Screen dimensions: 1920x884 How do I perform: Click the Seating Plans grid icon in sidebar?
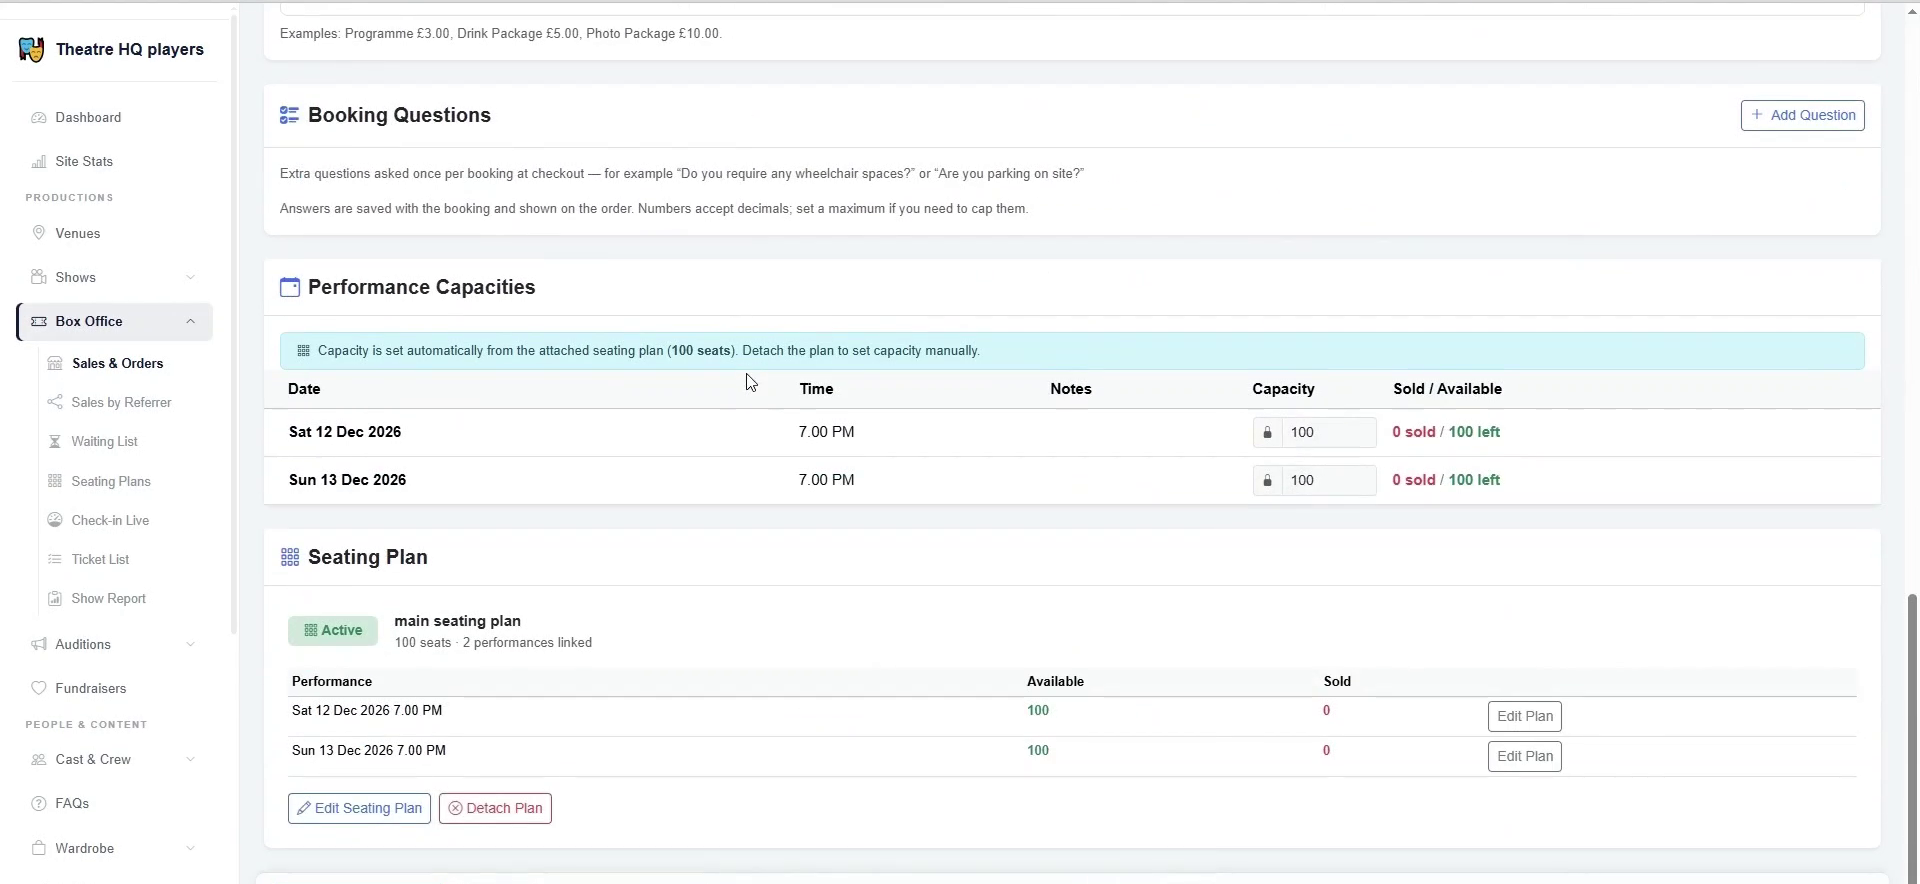click(55, 481)
